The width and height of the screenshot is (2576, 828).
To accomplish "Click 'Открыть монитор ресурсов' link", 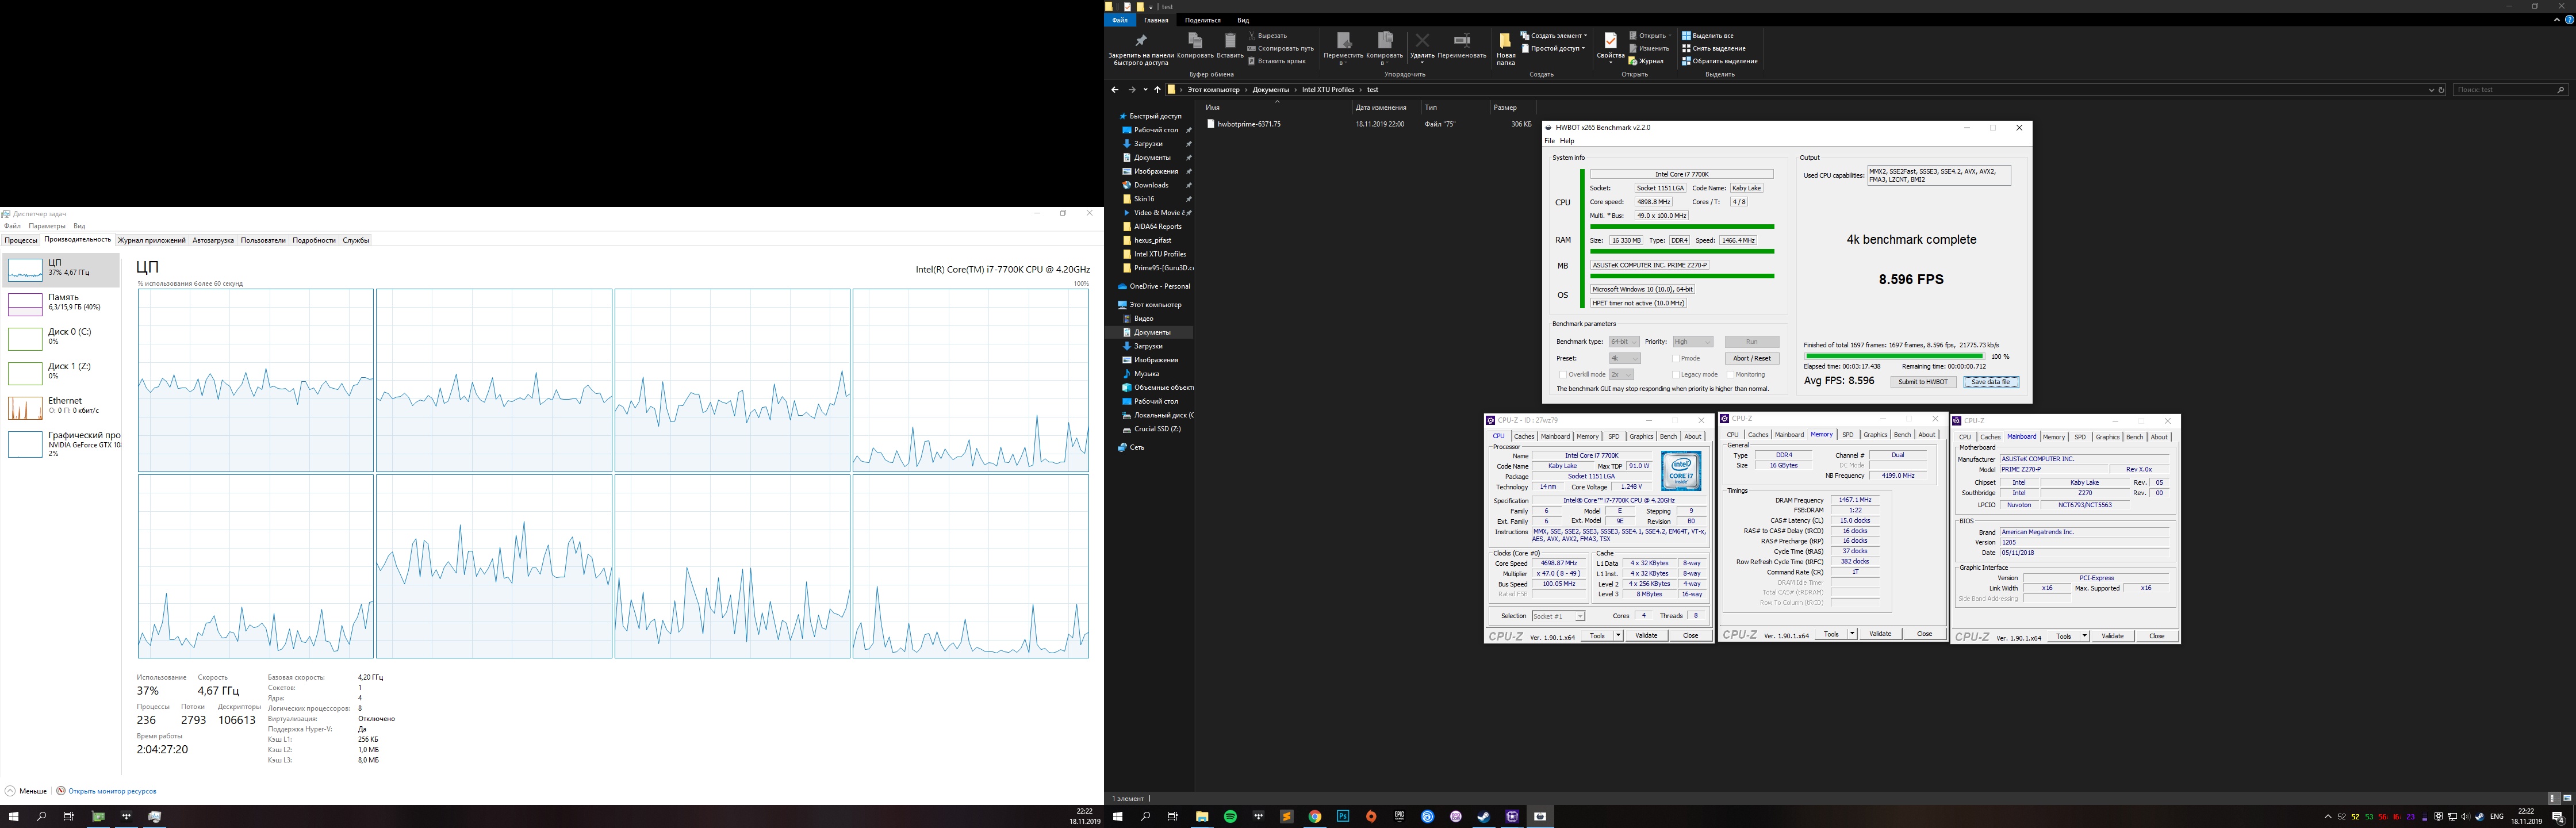I will point(112,791).
